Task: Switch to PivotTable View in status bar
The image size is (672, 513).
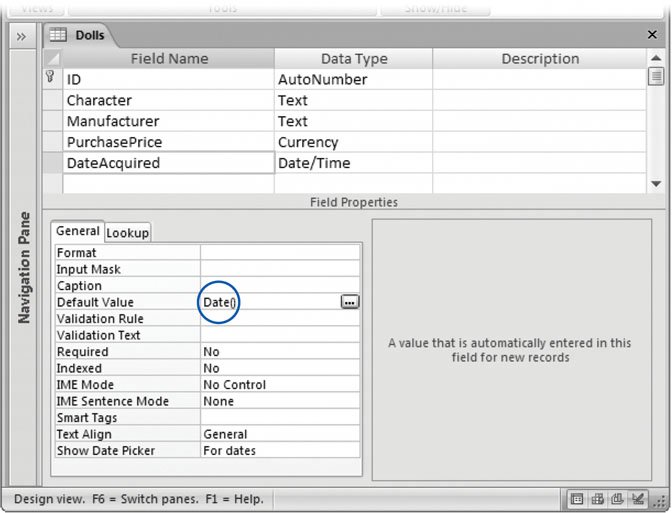Action: pyautogui.click(x=599, y=498)
